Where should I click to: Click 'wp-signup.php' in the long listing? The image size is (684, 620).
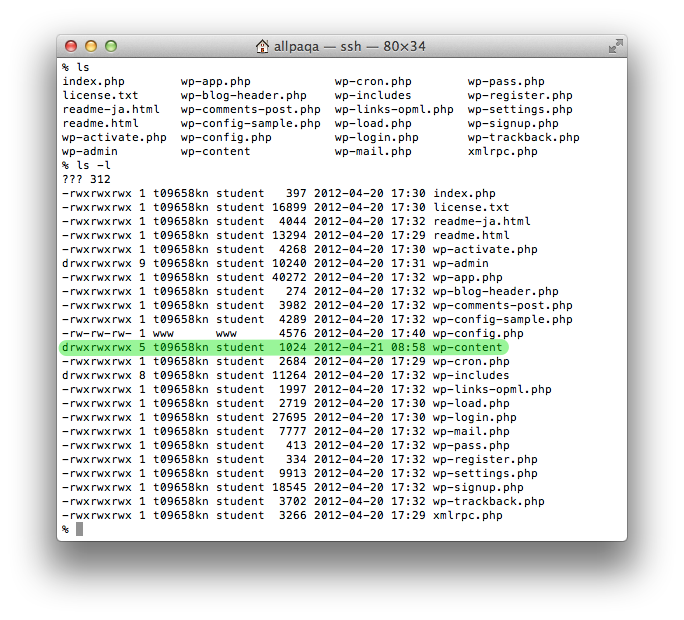(x=478, y=487)
